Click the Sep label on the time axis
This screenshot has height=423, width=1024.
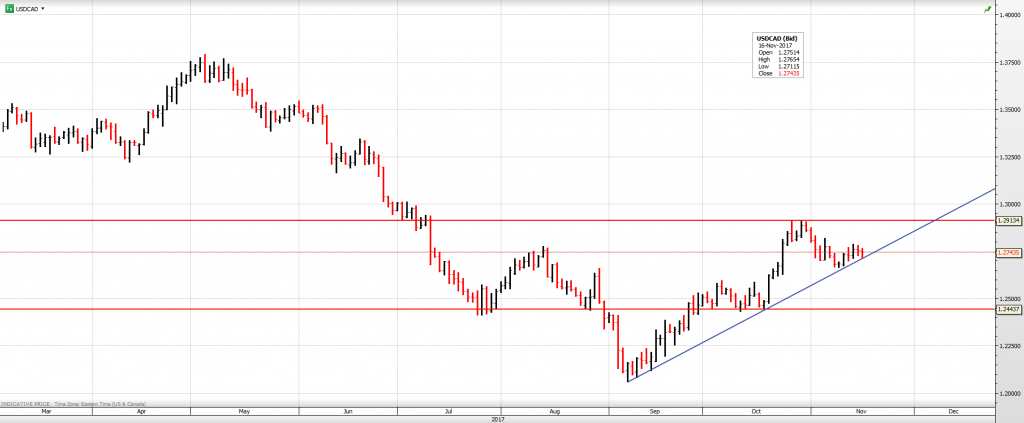654,411
